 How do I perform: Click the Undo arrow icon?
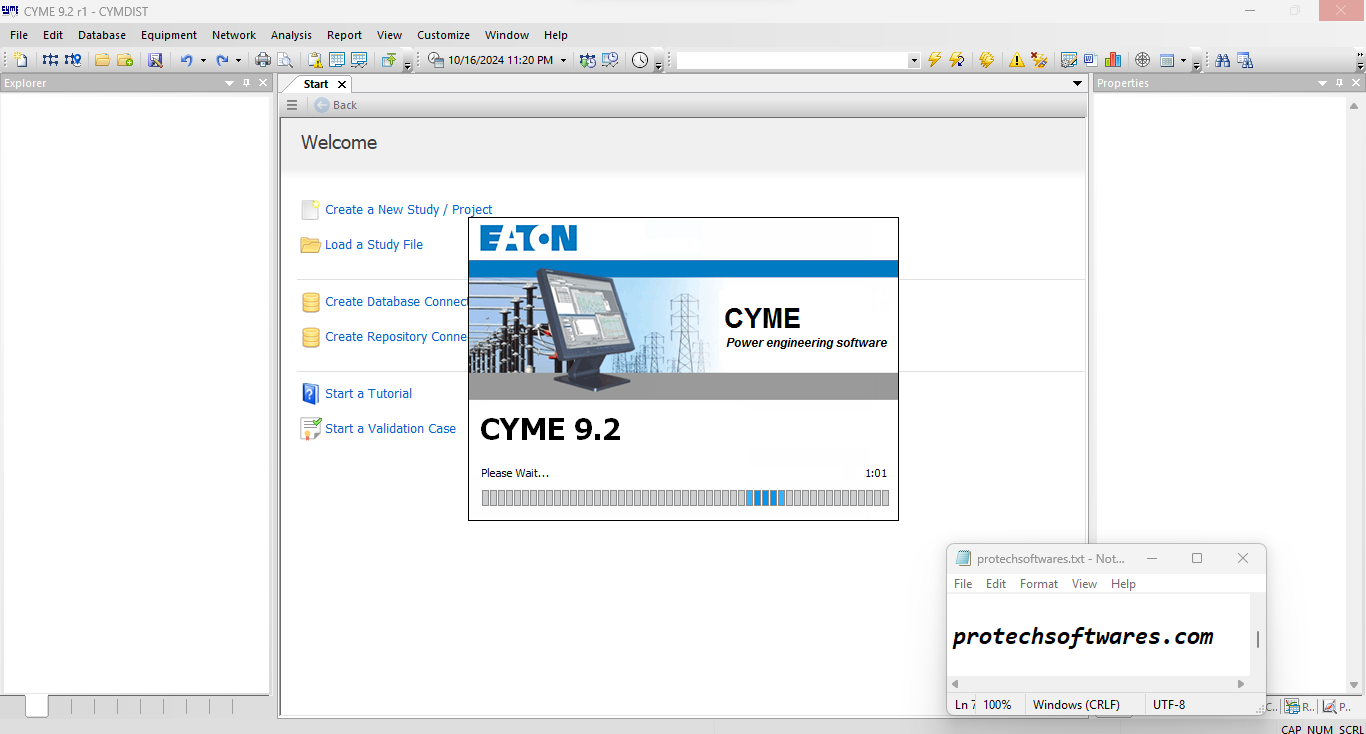(x=186, y=60)
